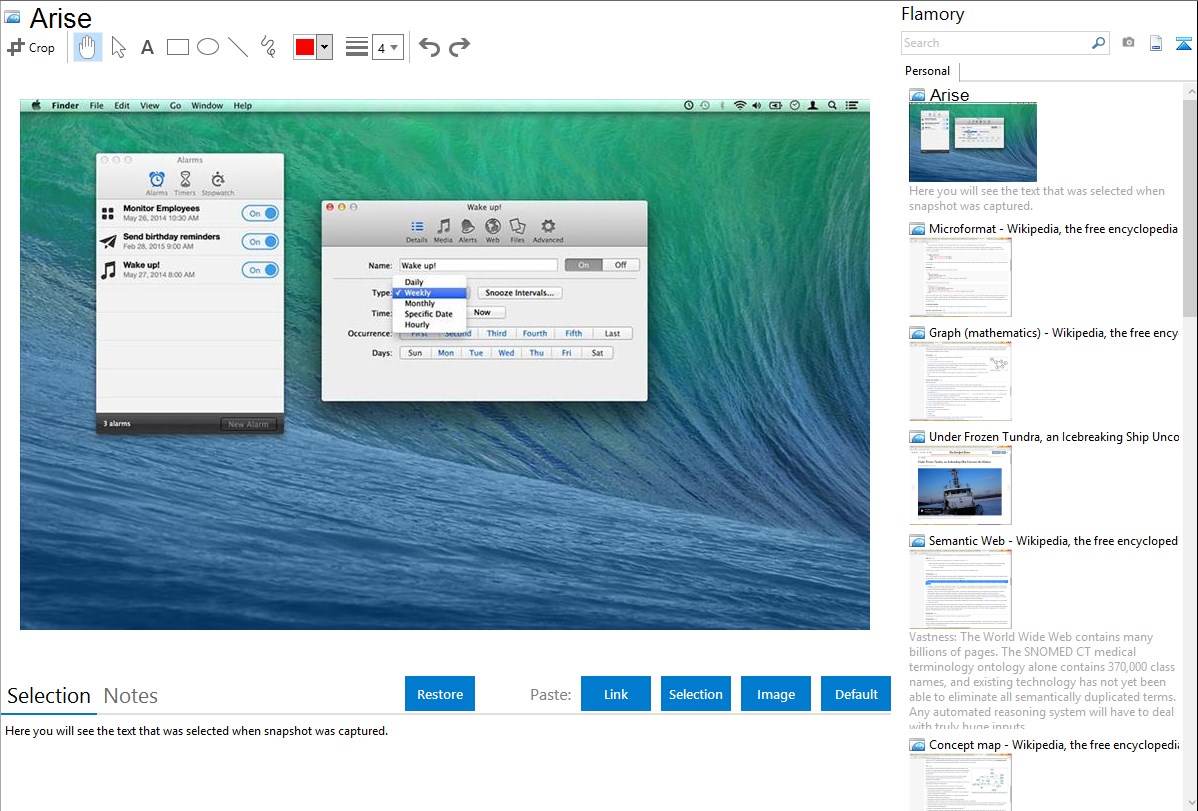Click the Flamory search field
1198x811 pixels.
pos(995,43)
